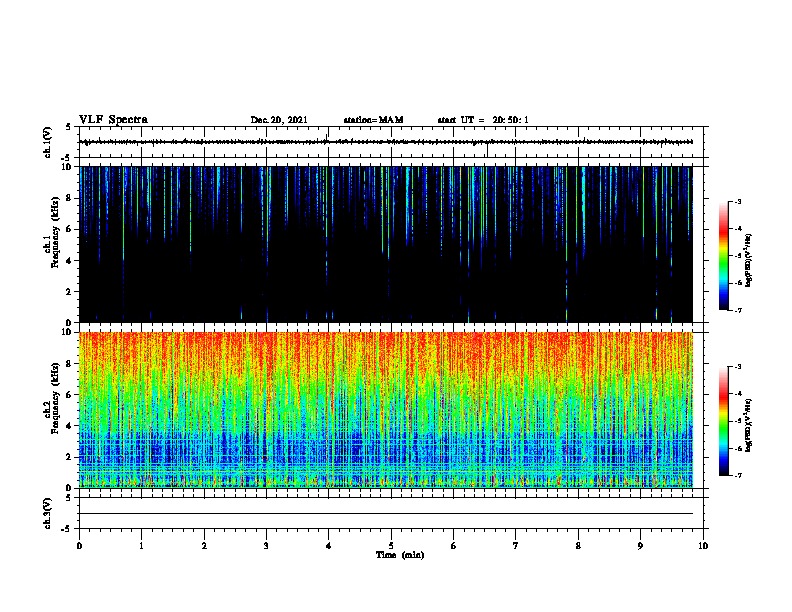Click the ch.1 spectrogram "6" kHz tick label
The height and width of the screenshot is (612, 792).
pos(69,229)
